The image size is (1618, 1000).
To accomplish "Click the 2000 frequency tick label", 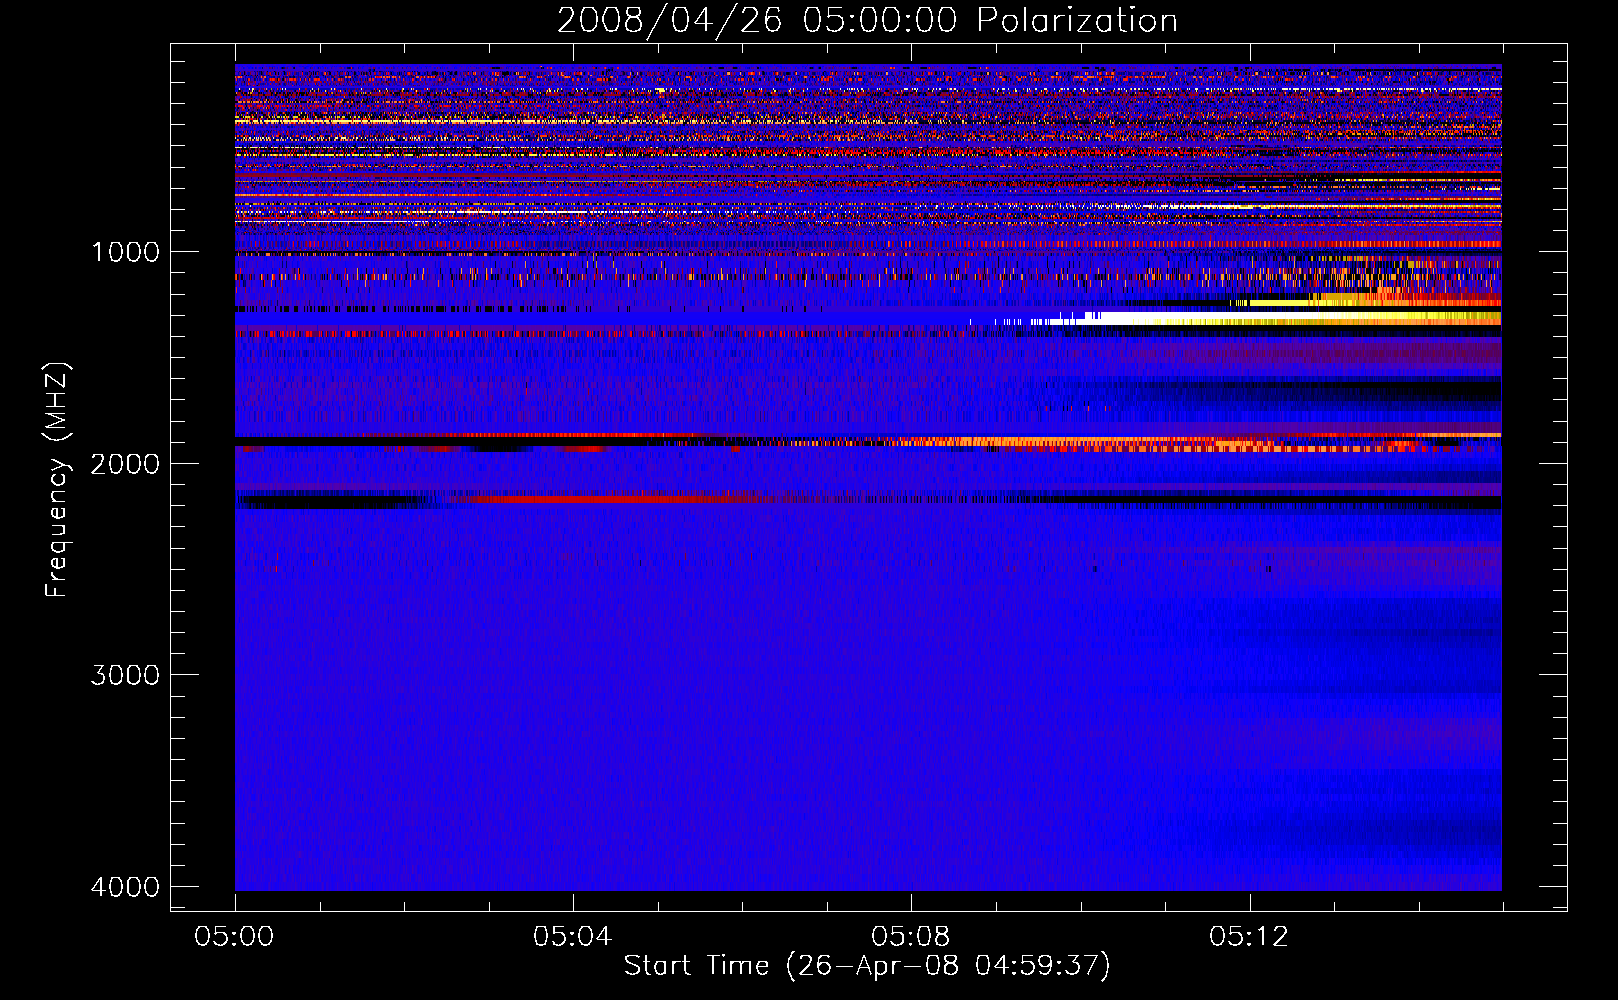I will click(x=125, y=463).
